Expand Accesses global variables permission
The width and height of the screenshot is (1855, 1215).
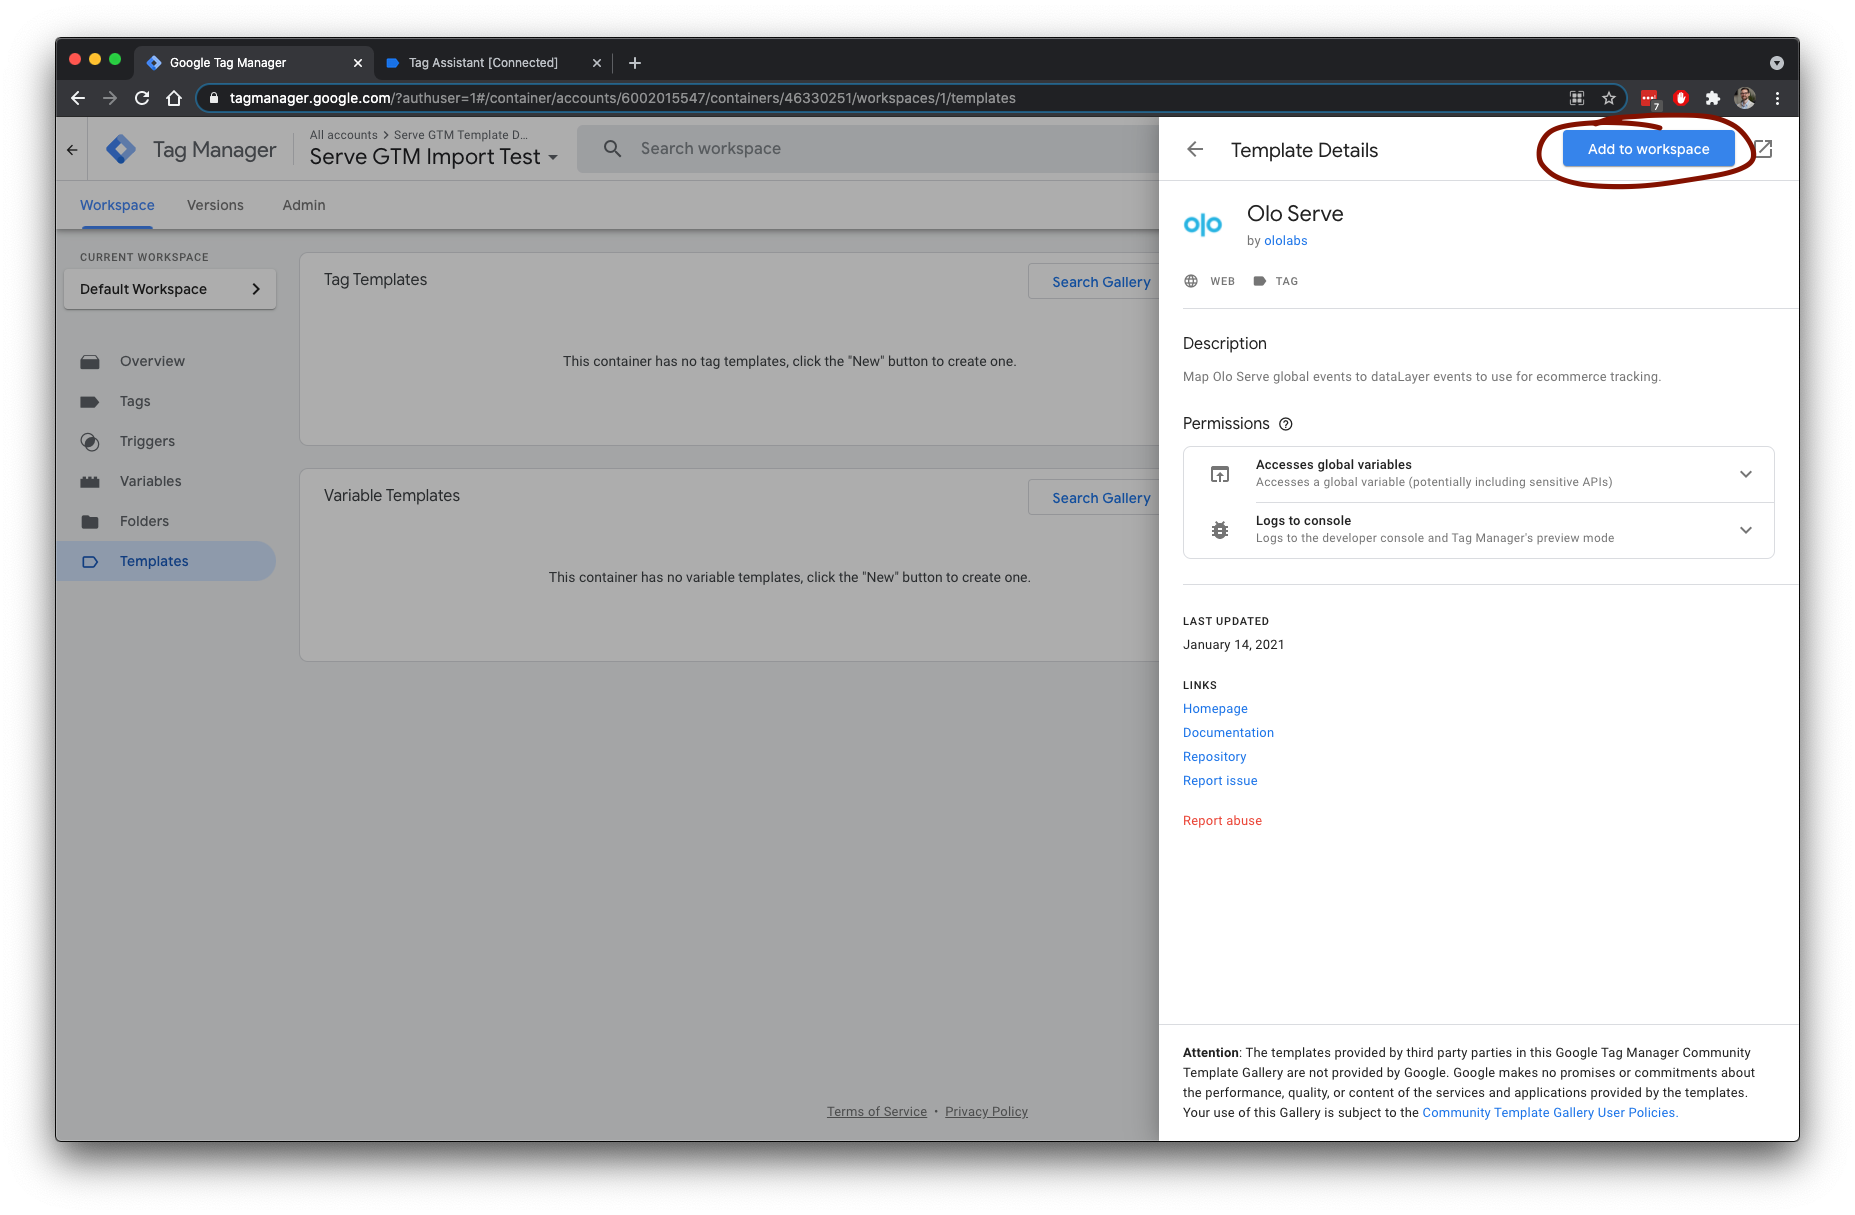(x=1745, y=474)
